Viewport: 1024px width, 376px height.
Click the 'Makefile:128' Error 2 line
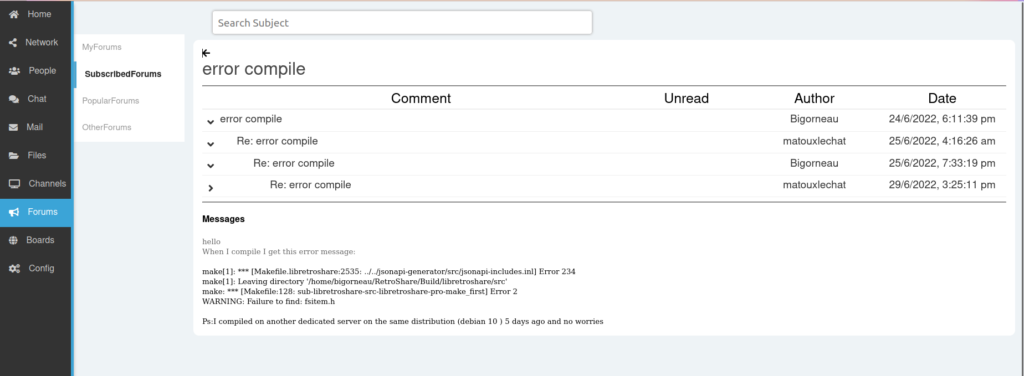pos(360,291)
